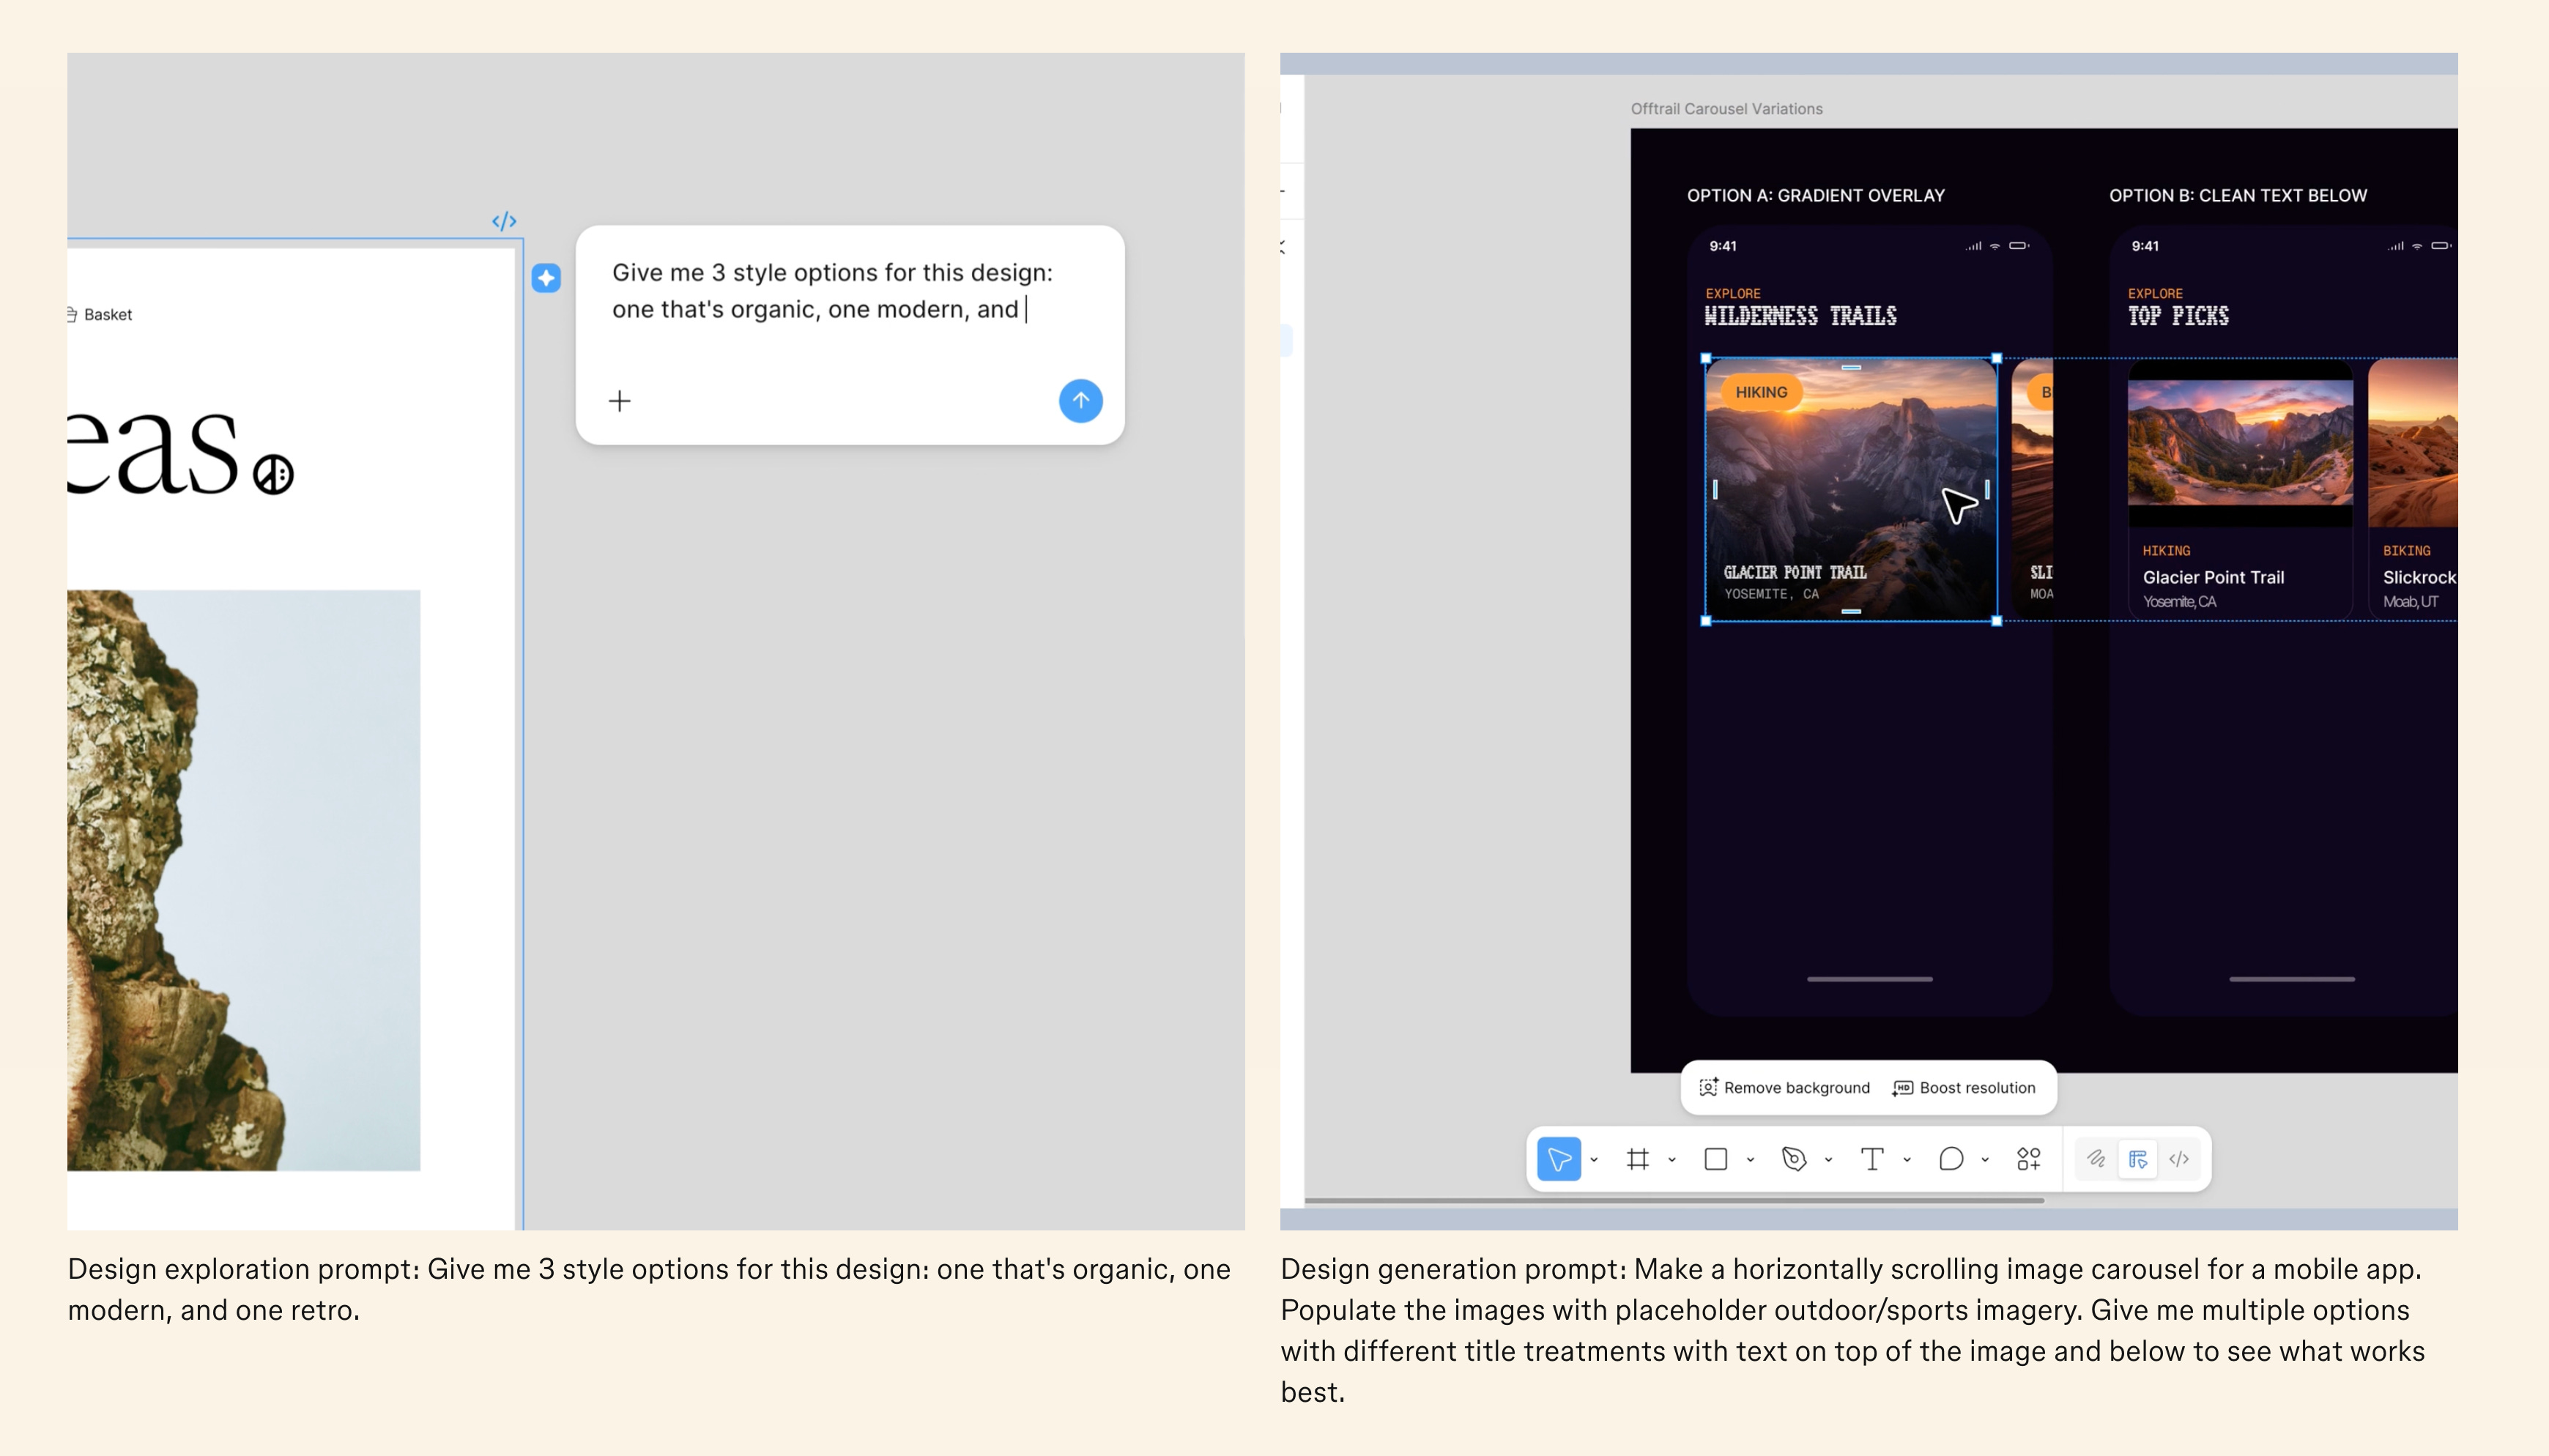Click the 9:41 time in Option A phone
The width and height of the screenshot is (2549, 1456).
tap(1723, 246)
